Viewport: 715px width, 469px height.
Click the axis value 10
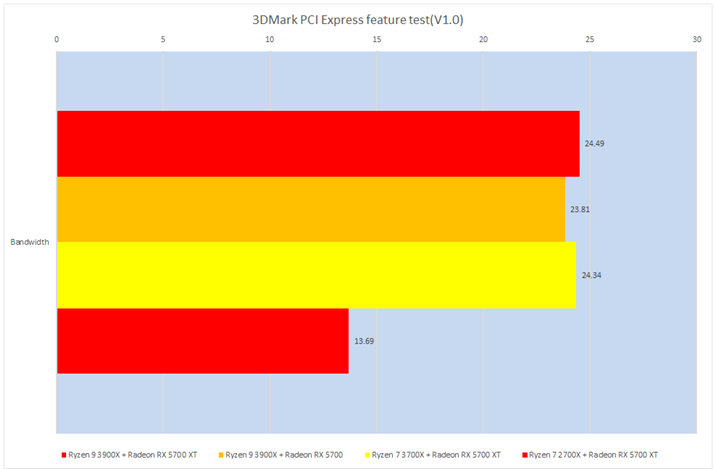pyautogui.click(x=270, y=40)
